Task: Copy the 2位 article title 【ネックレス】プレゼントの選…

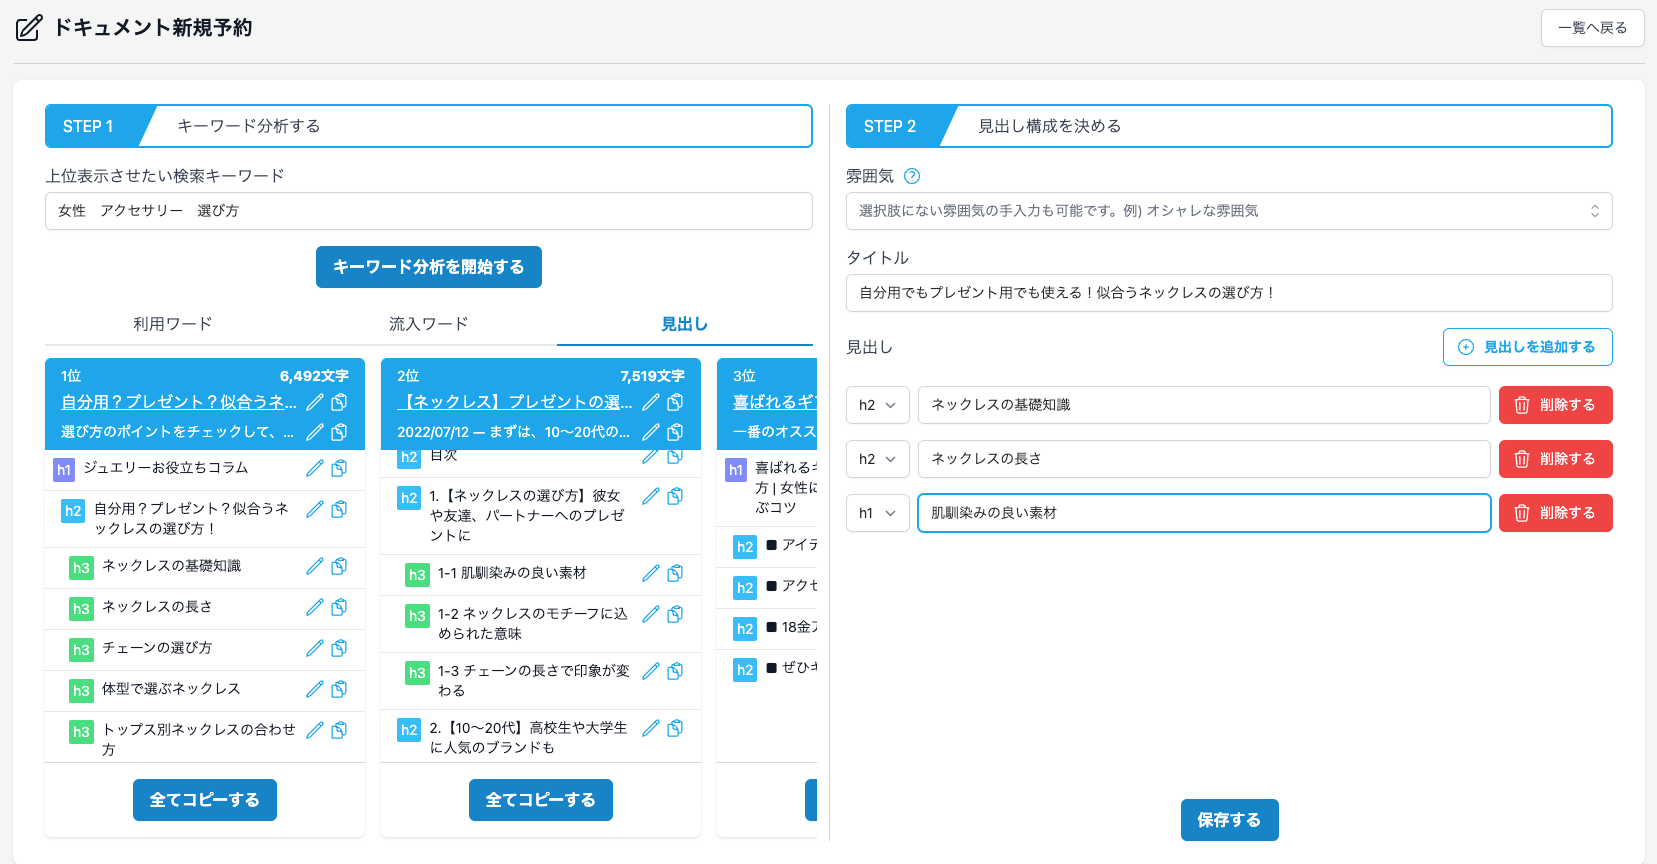Action: (x=676, y=402)
